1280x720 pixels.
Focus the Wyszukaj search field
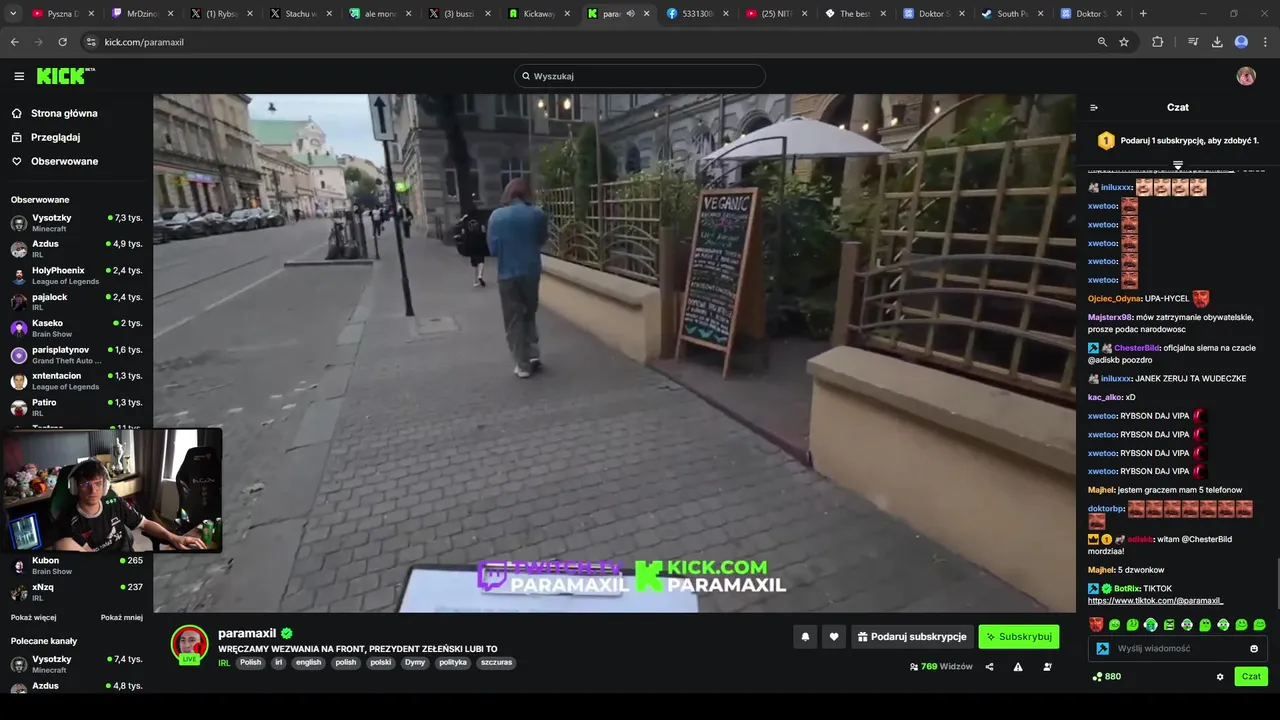(x=640, y=76)
